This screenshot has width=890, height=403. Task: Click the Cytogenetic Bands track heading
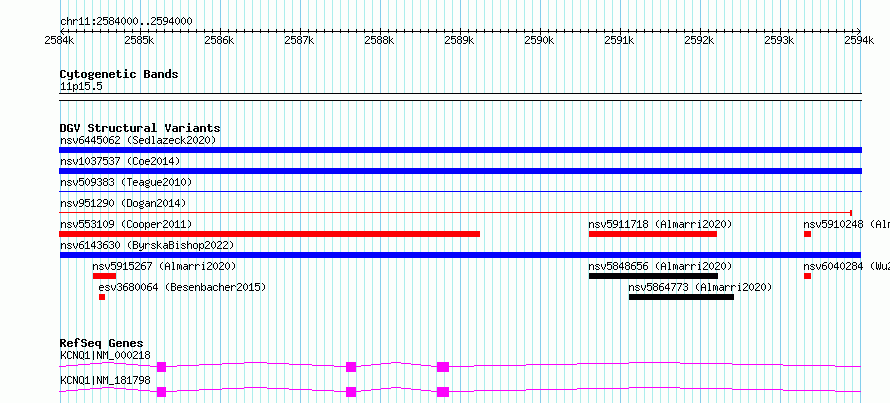119,74
